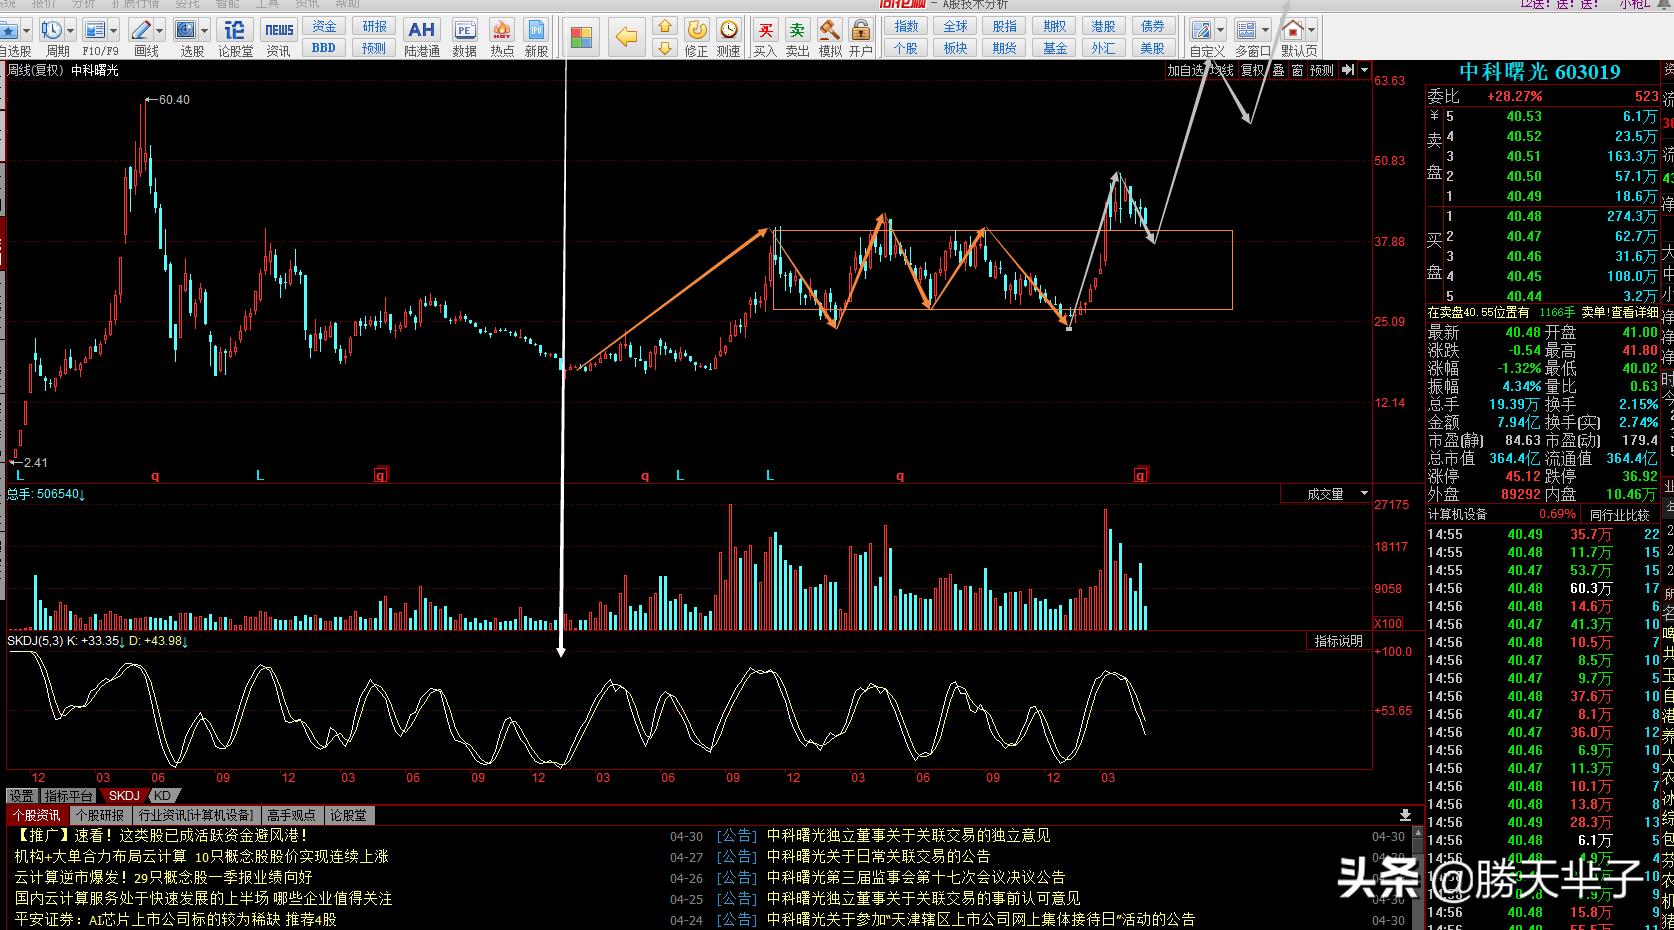Select the KD indicator tab
1674x930 pixels.
point(162,796)
